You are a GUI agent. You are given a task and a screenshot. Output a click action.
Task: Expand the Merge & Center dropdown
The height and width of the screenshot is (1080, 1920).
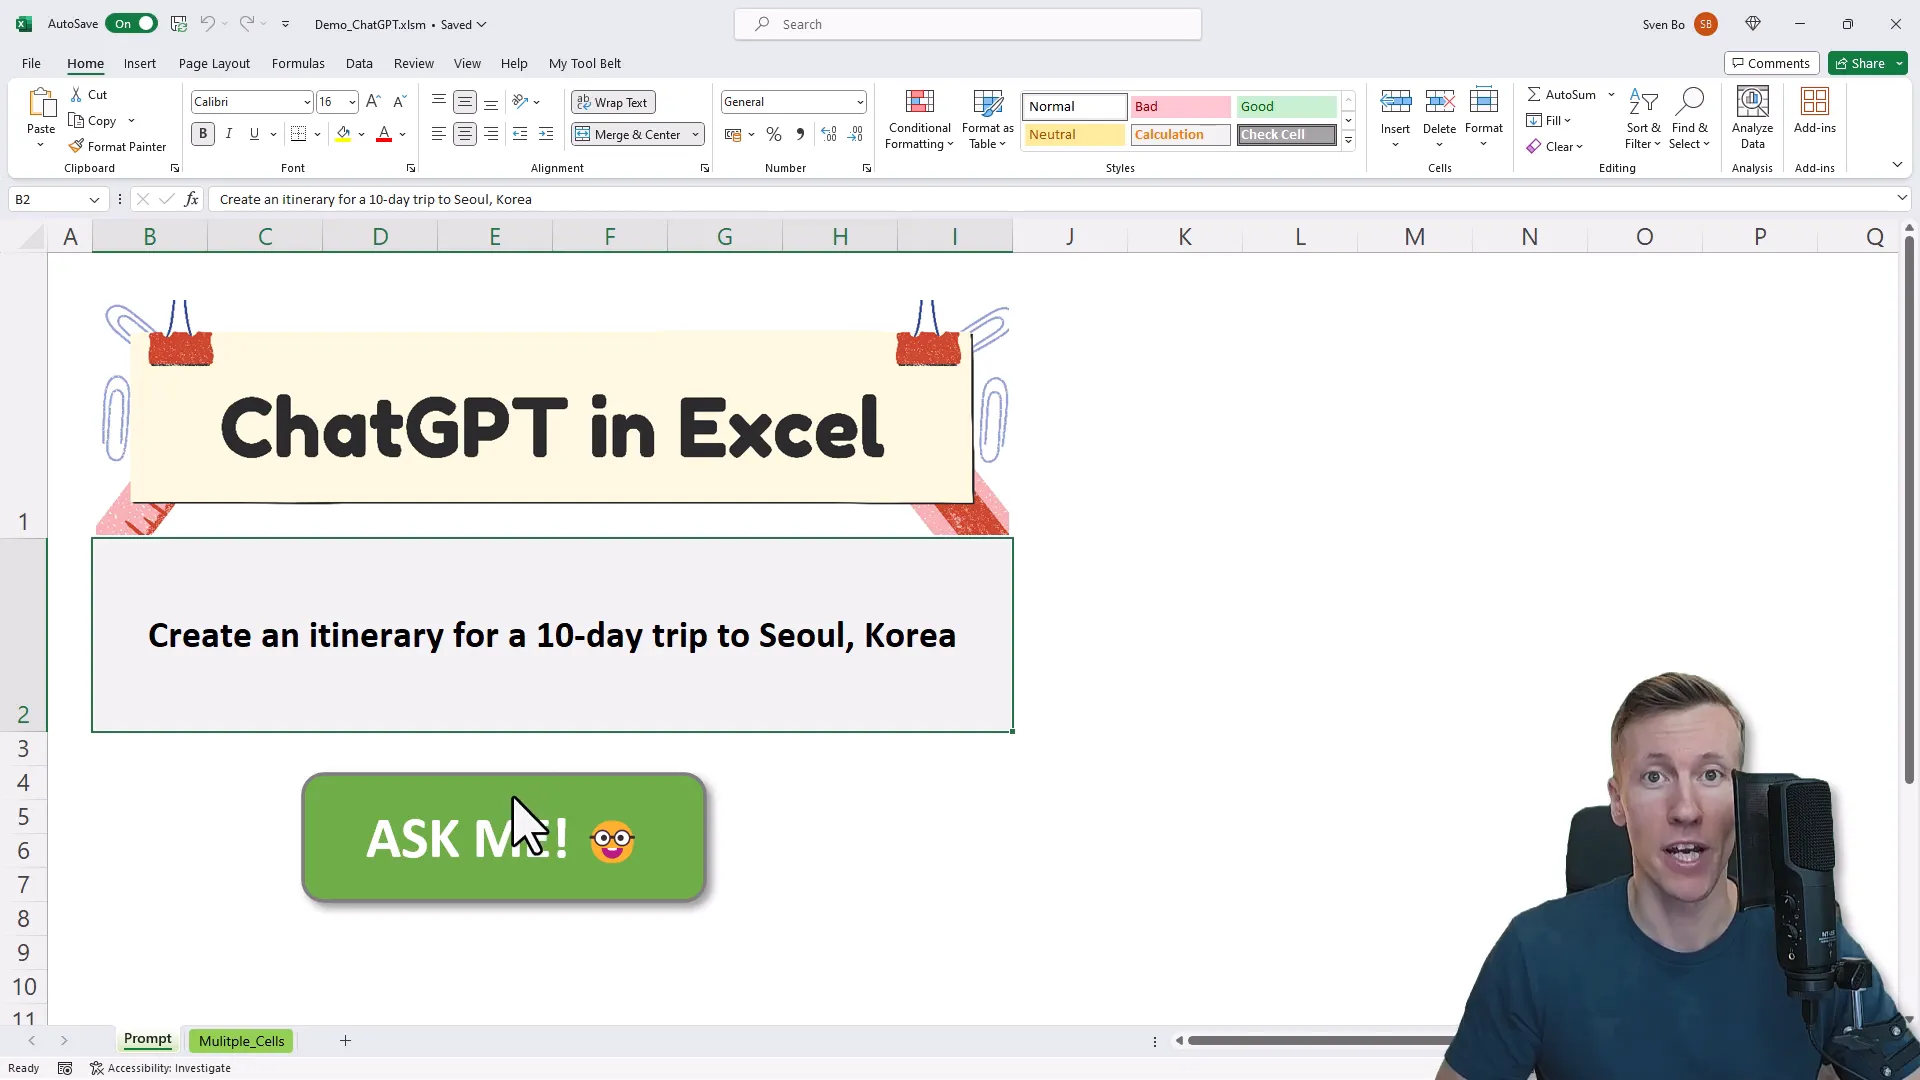click(695, 133)
